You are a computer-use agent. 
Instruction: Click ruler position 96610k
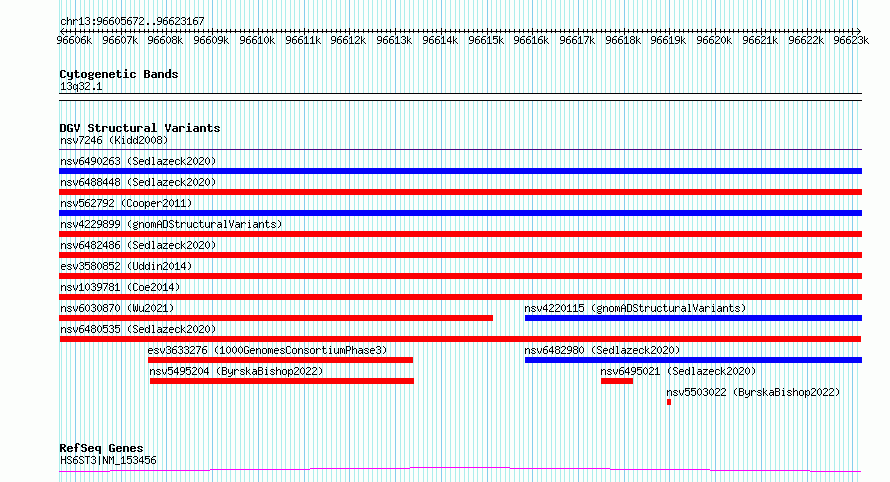point(257,40)
